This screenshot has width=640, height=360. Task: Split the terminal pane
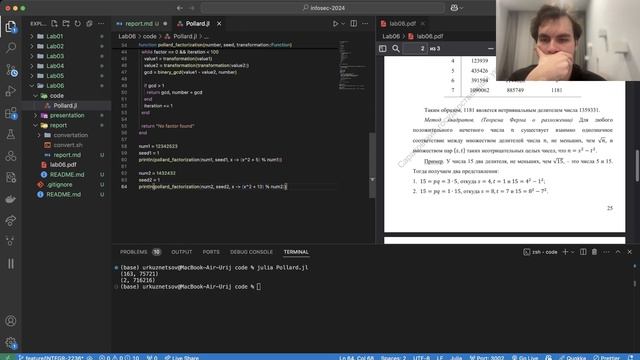click(583, 252)
